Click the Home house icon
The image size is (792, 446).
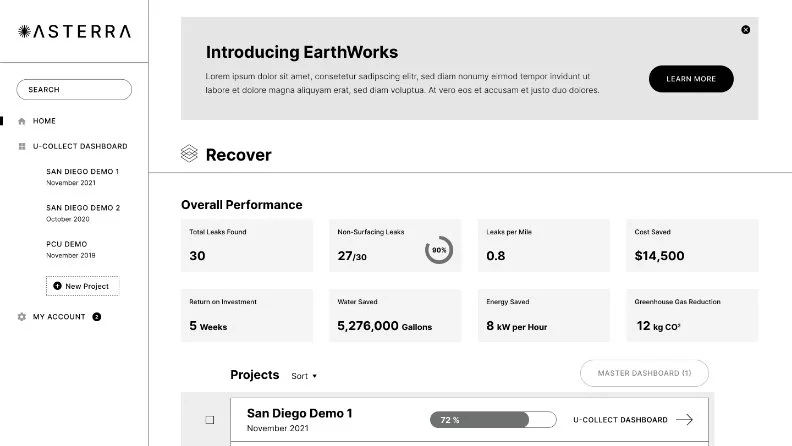coord(22,121)
